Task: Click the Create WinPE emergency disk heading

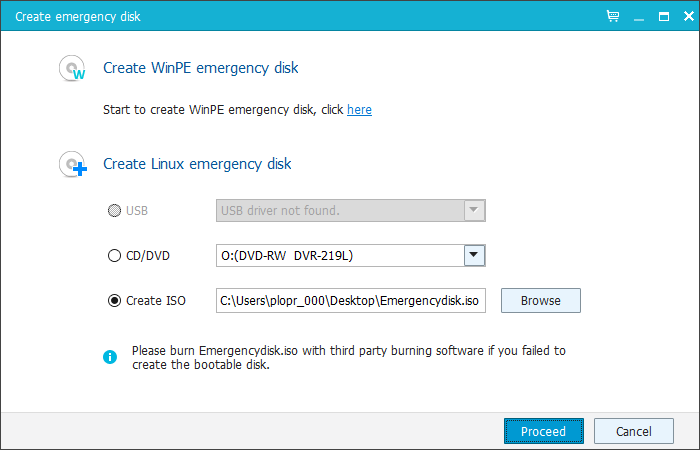Action: click(201, 68)
